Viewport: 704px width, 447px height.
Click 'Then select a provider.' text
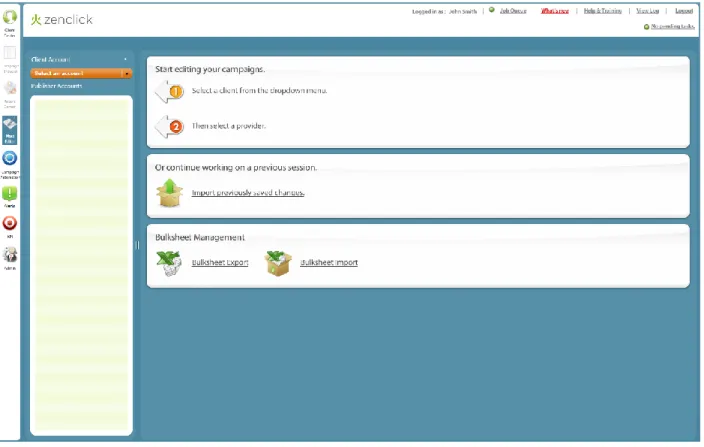pos(229,126)
